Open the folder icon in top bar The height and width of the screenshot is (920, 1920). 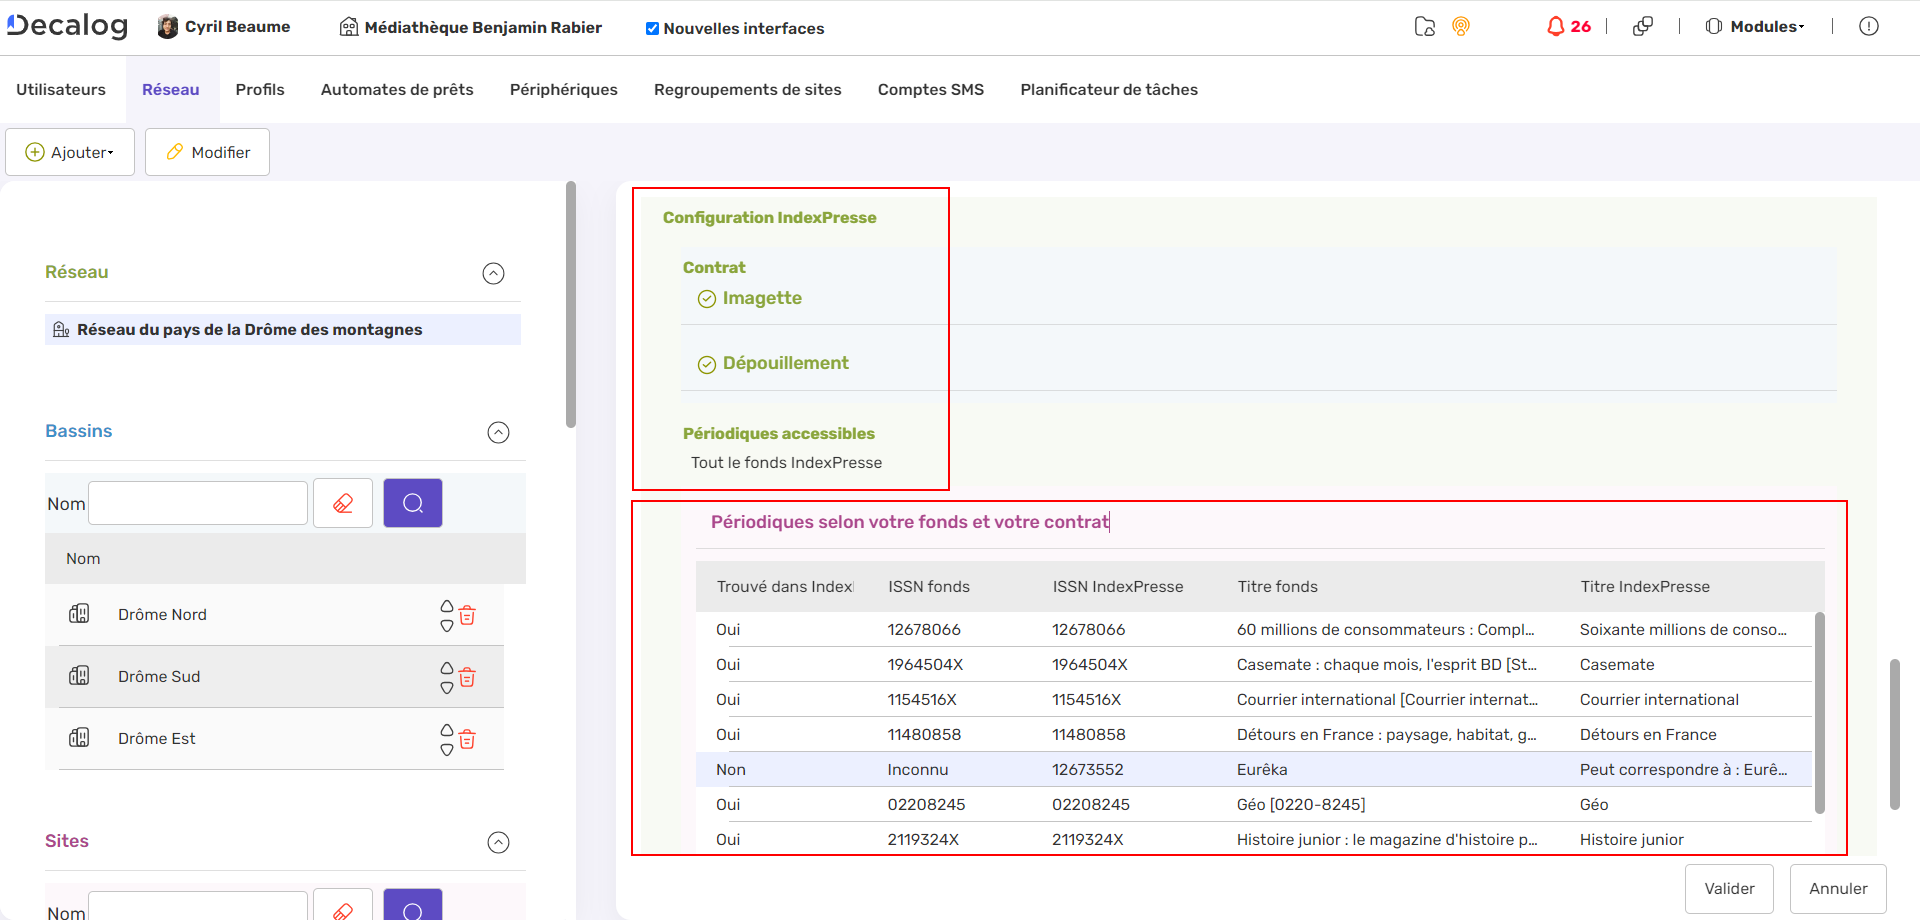[x=1425, y=27]
